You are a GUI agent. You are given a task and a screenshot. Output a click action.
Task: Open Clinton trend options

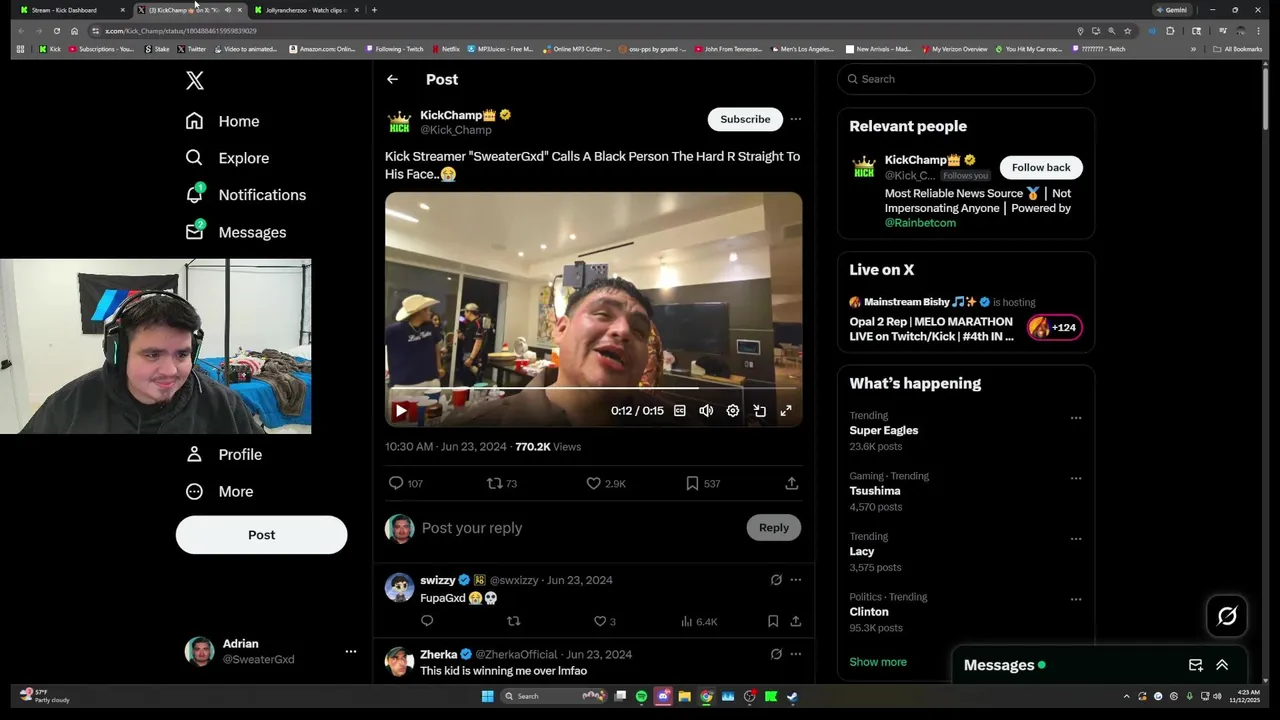tap(1076, 599)
